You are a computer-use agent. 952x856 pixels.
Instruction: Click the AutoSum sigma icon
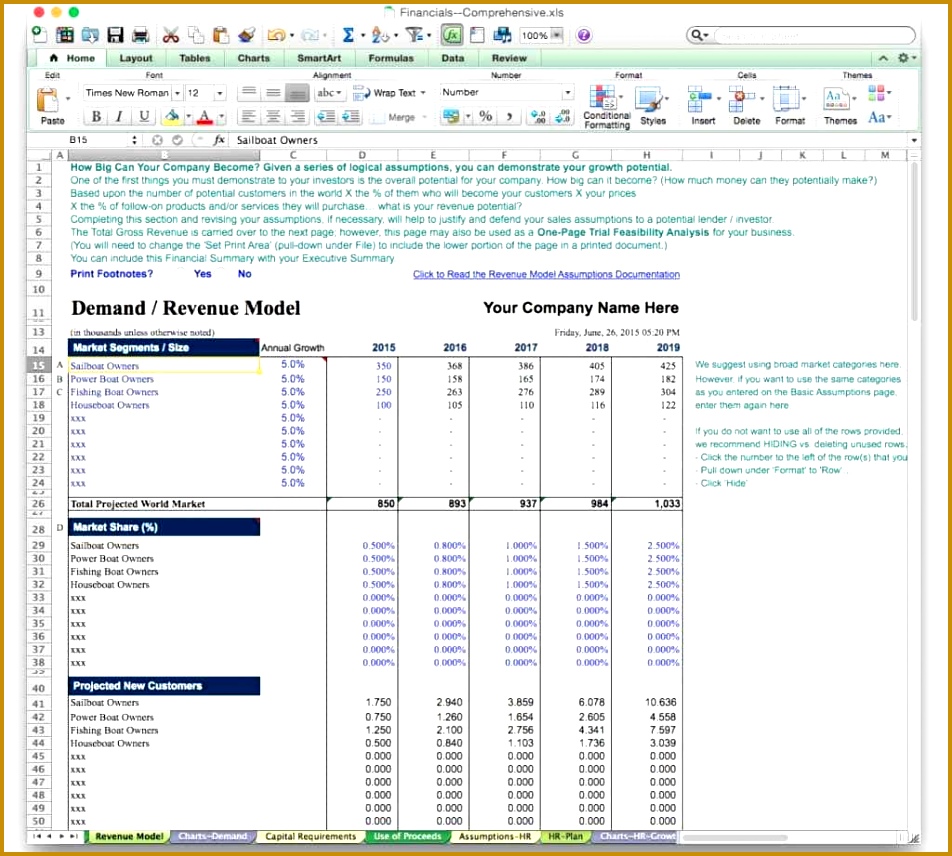[x=348, y=35]
